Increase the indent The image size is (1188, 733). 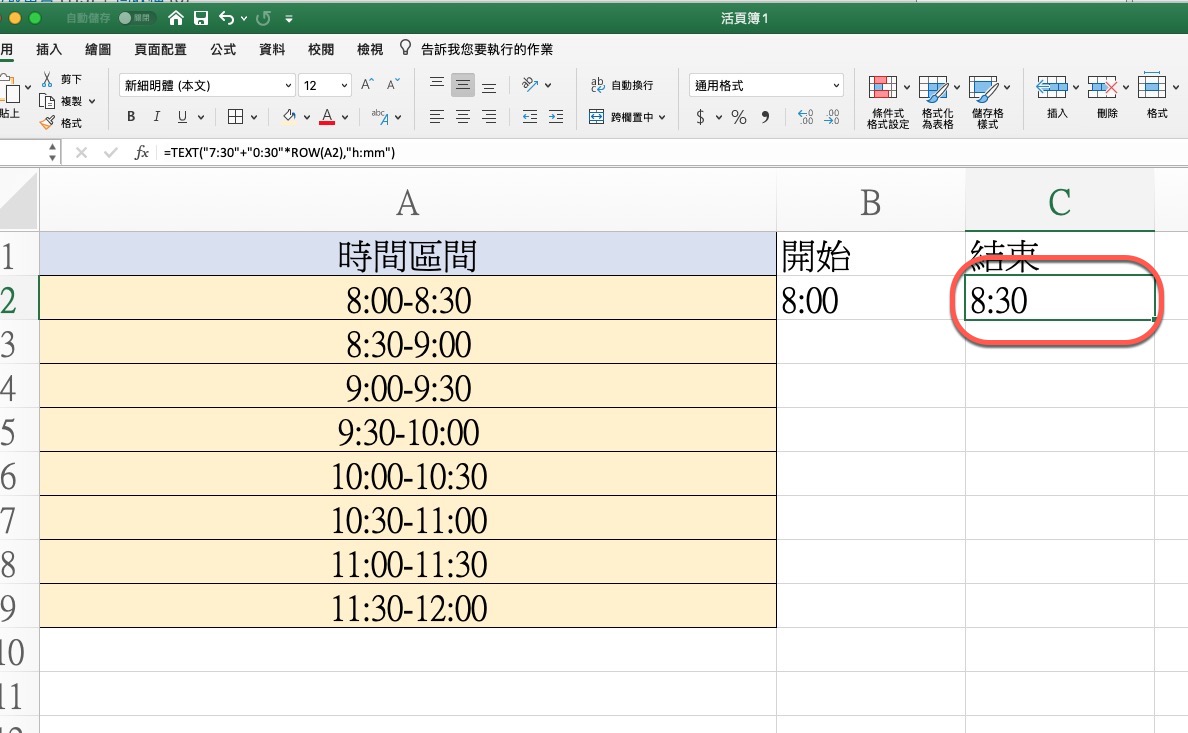(x=555, y=117)
